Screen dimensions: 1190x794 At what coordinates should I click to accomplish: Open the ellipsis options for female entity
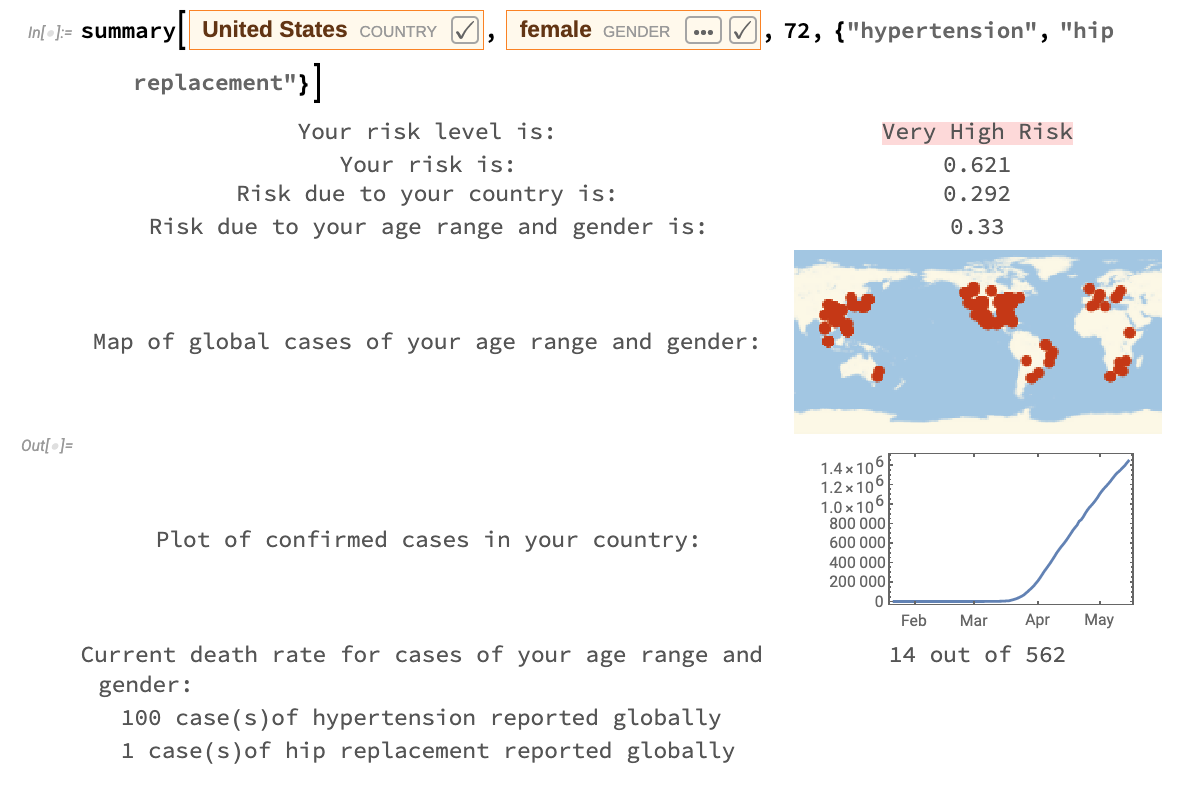point(703,31)
